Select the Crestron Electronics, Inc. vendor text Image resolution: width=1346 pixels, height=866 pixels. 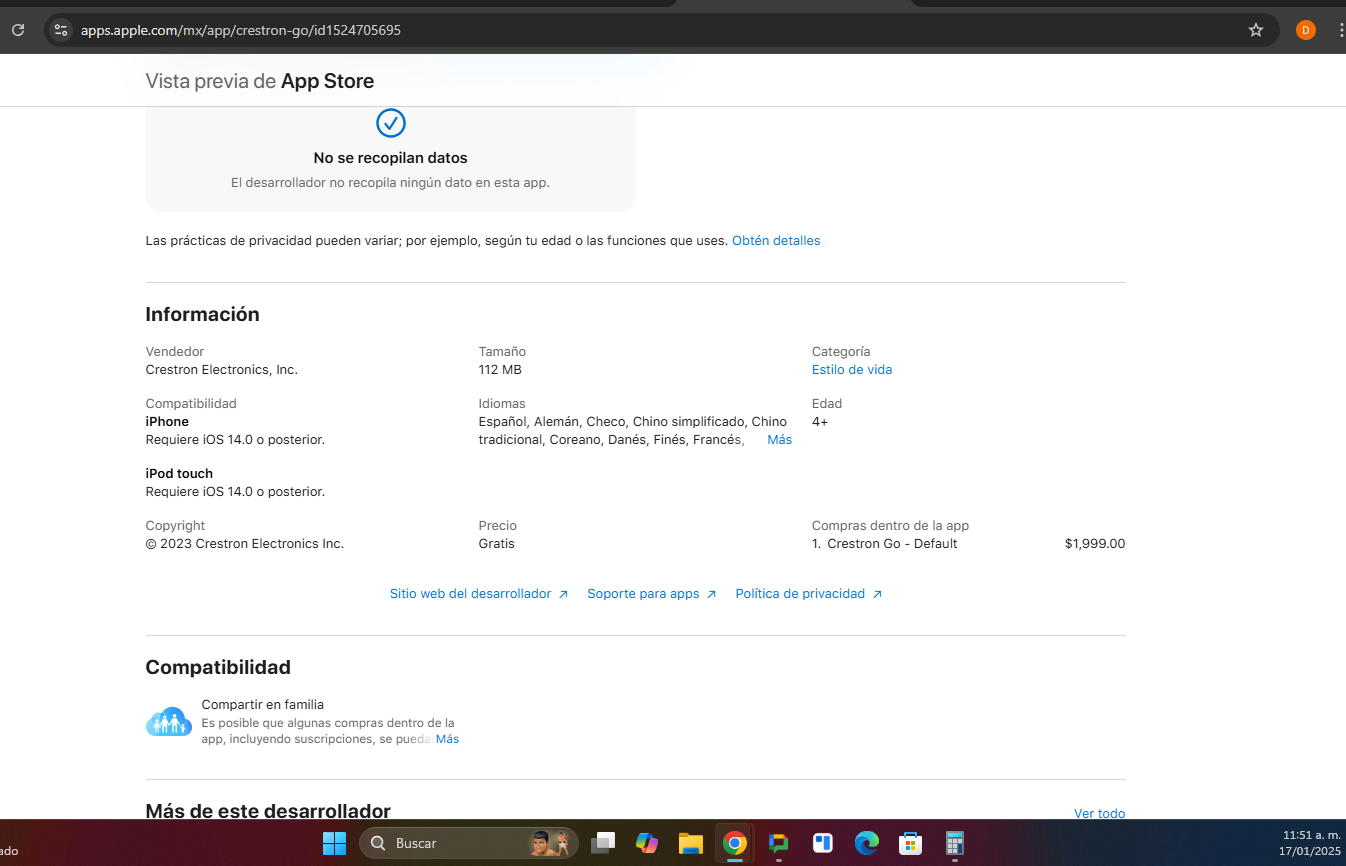[x=222, y=370]
